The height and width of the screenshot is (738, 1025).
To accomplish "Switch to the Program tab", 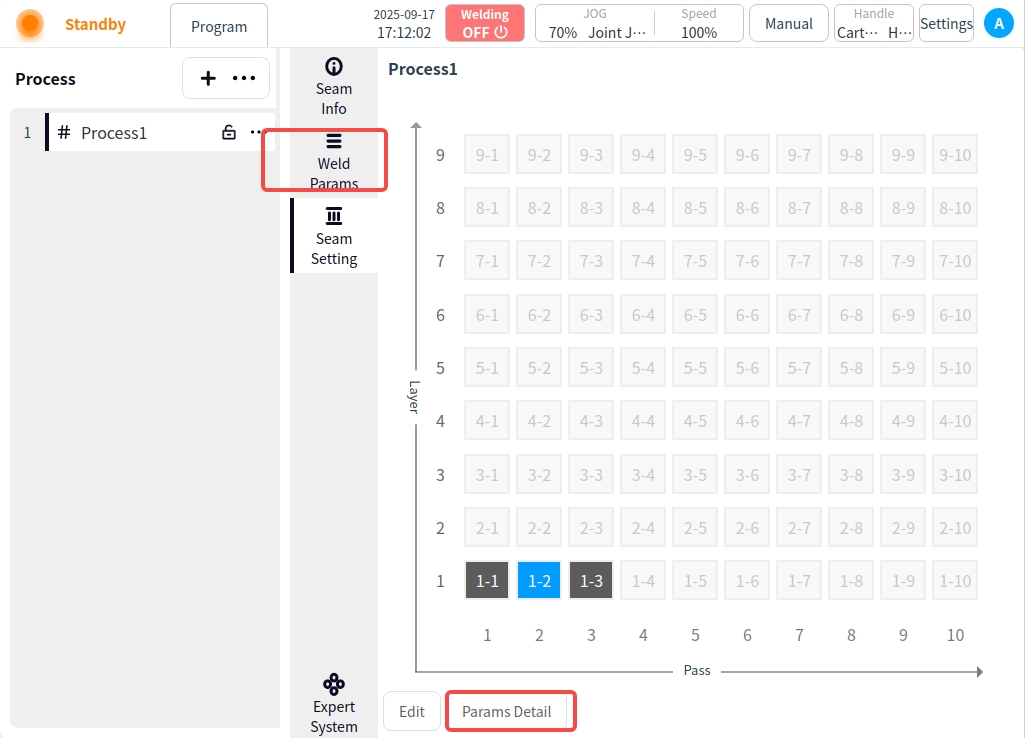I will coord(219,27).
